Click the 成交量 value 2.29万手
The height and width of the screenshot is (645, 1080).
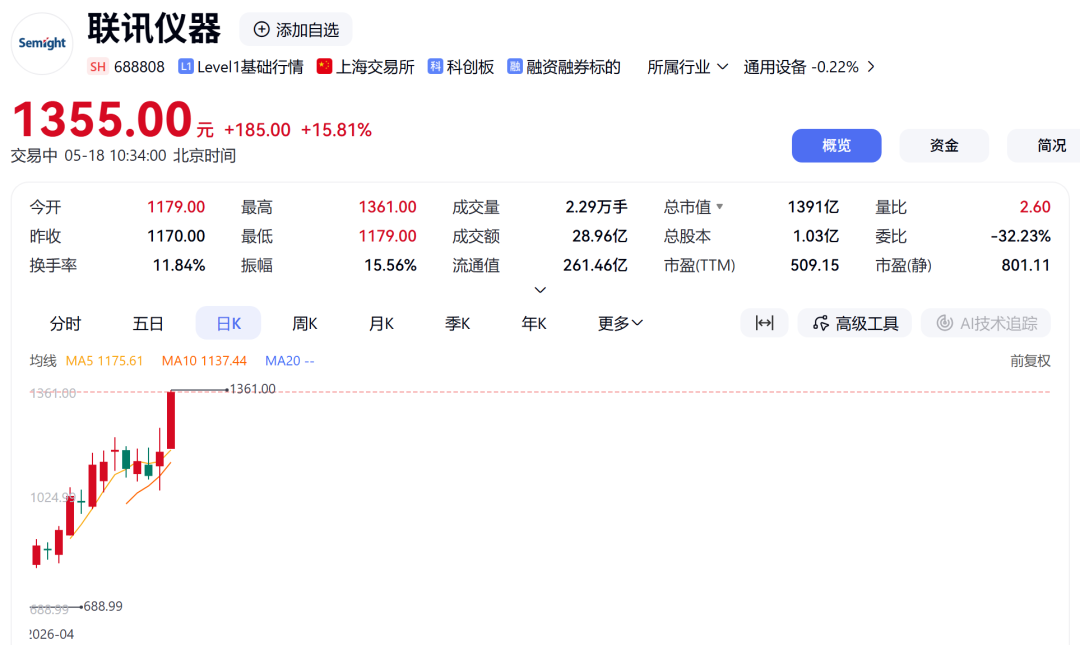(x=596, y=207)
